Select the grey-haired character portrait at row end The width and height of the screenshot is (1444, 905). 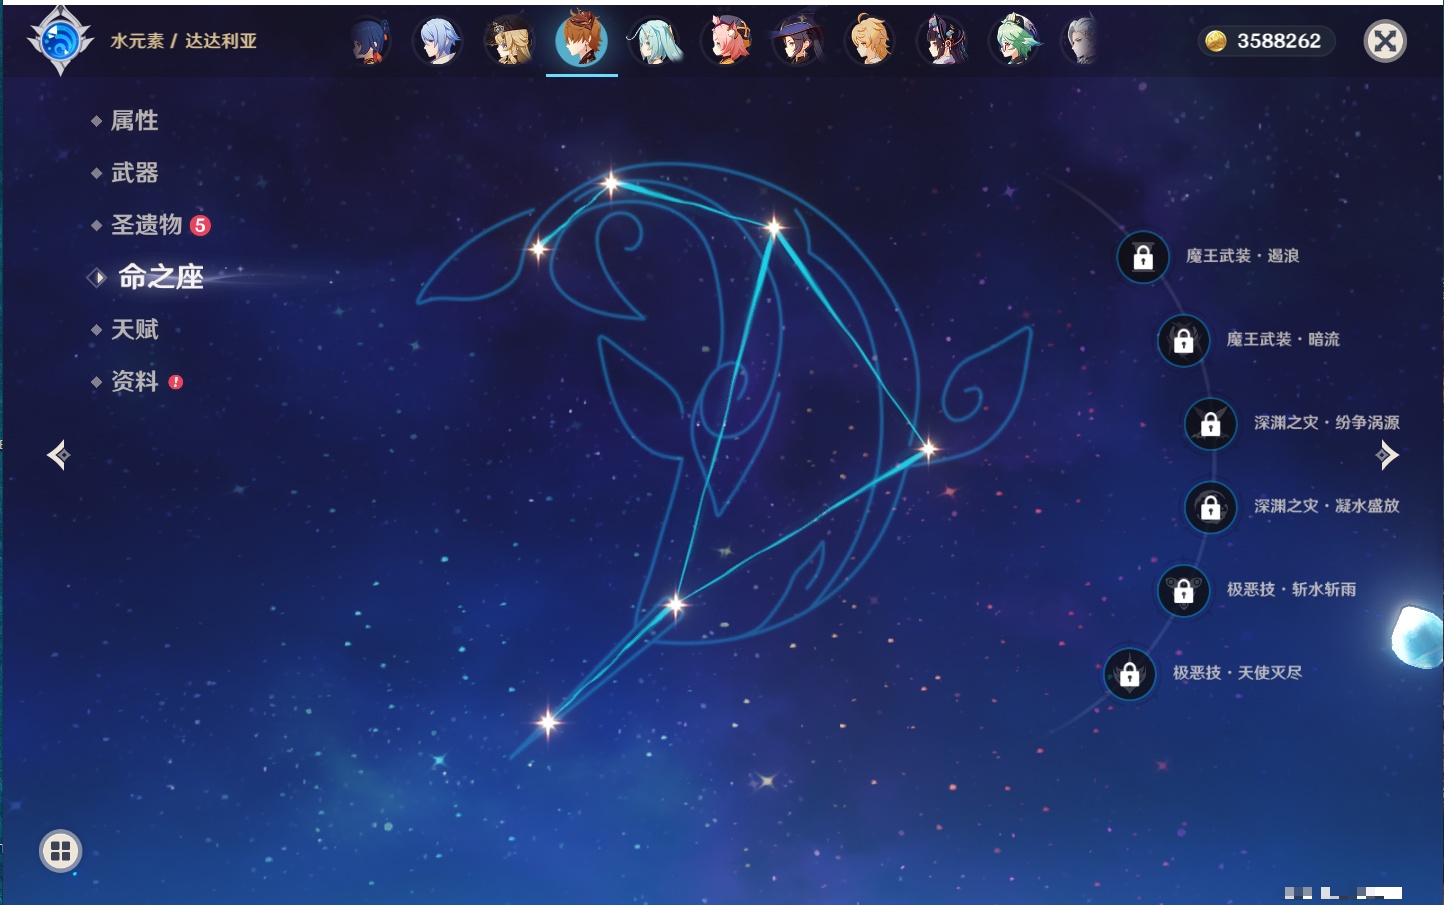click(1081, 41)
